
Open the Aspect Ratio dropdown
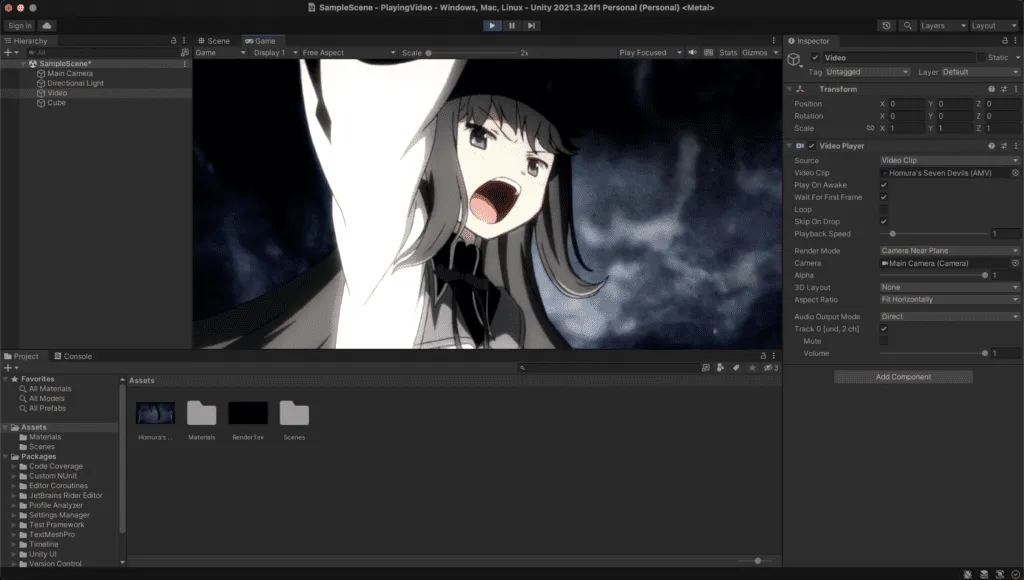pyautogui.click(x=949, y=299)
